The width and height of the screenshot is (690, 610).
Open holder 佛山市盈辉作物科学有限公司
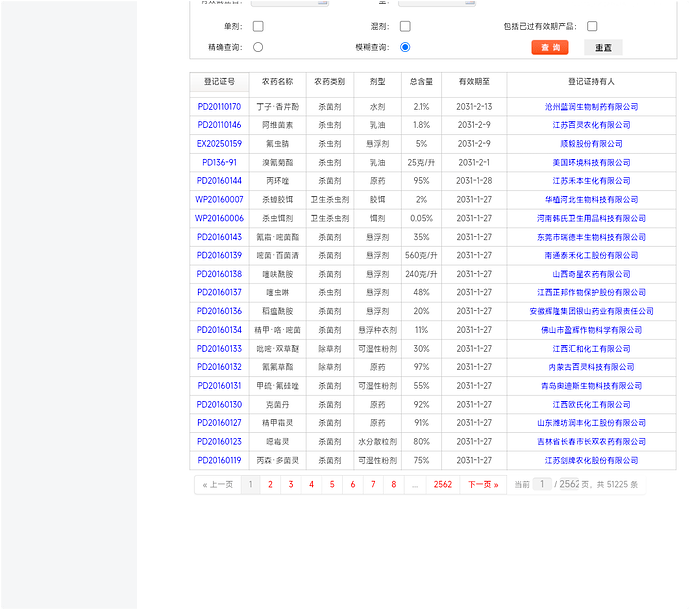coord(591,330)
